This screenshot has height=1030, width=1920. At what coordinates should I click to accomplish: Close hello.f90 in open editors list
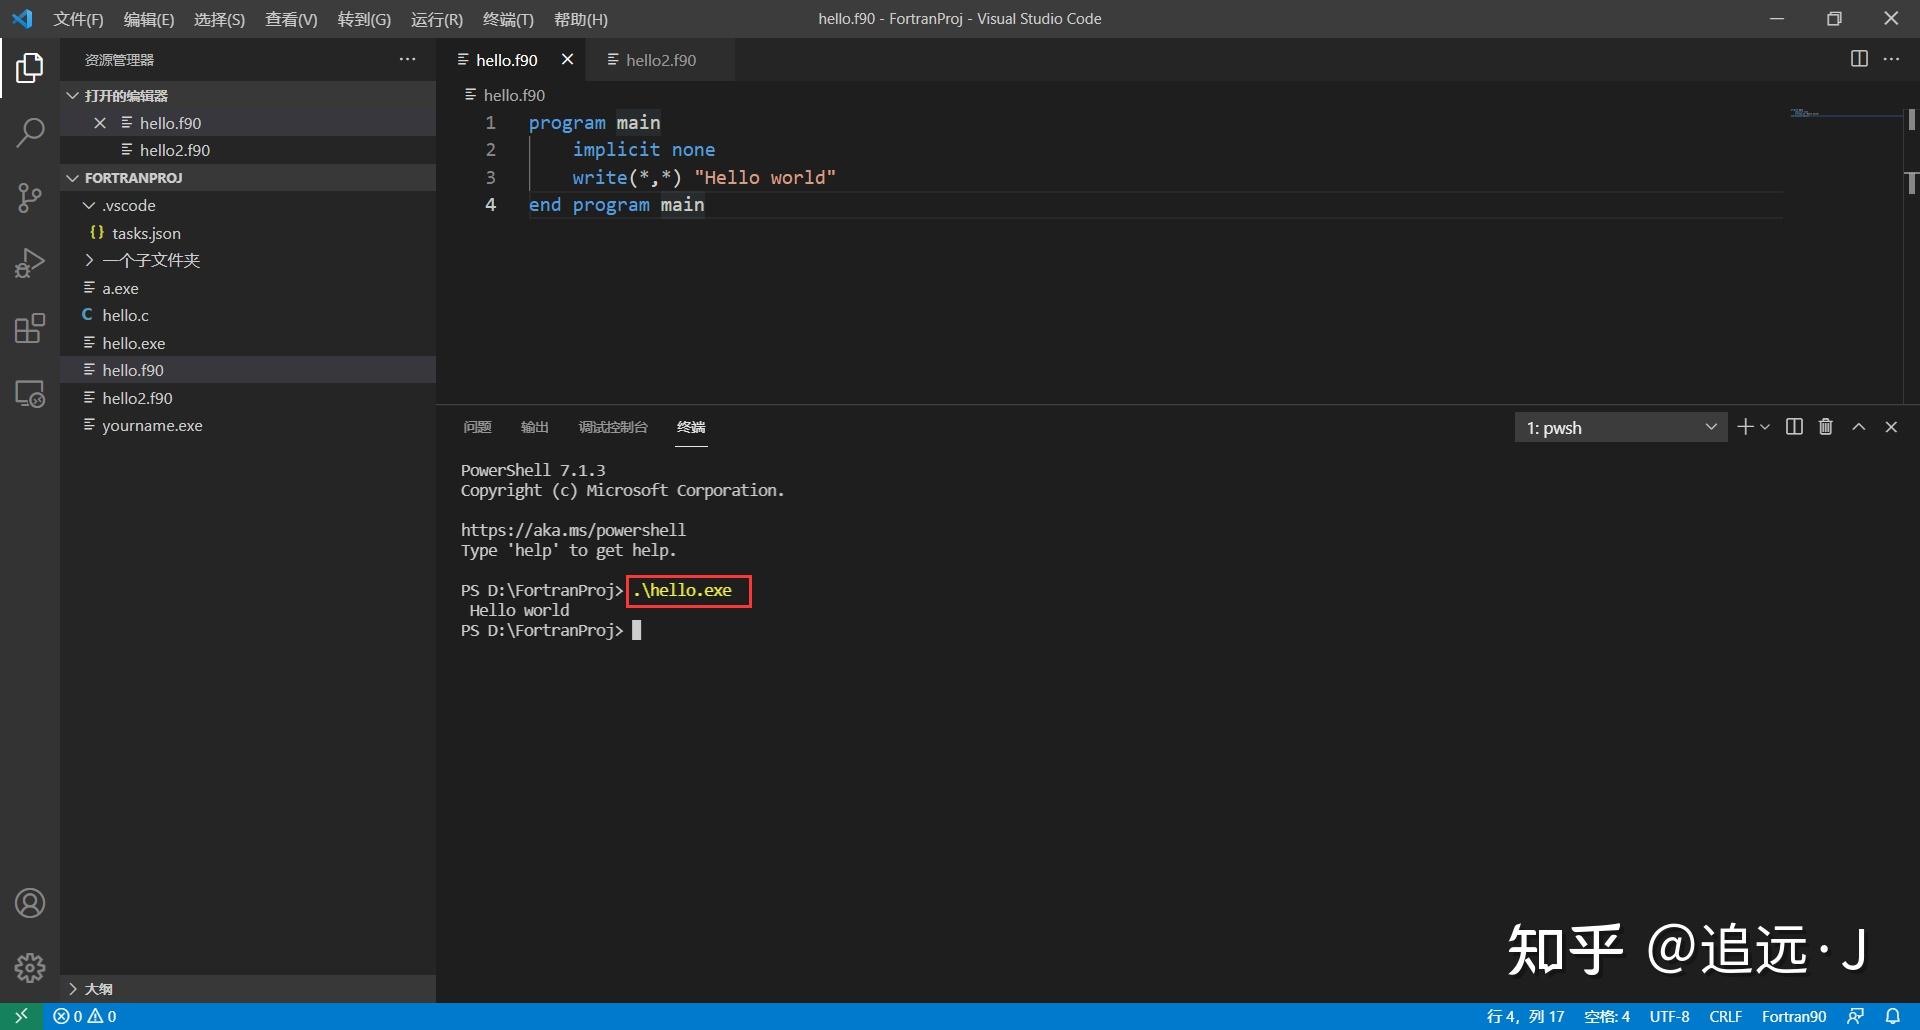tap(100, 123)
